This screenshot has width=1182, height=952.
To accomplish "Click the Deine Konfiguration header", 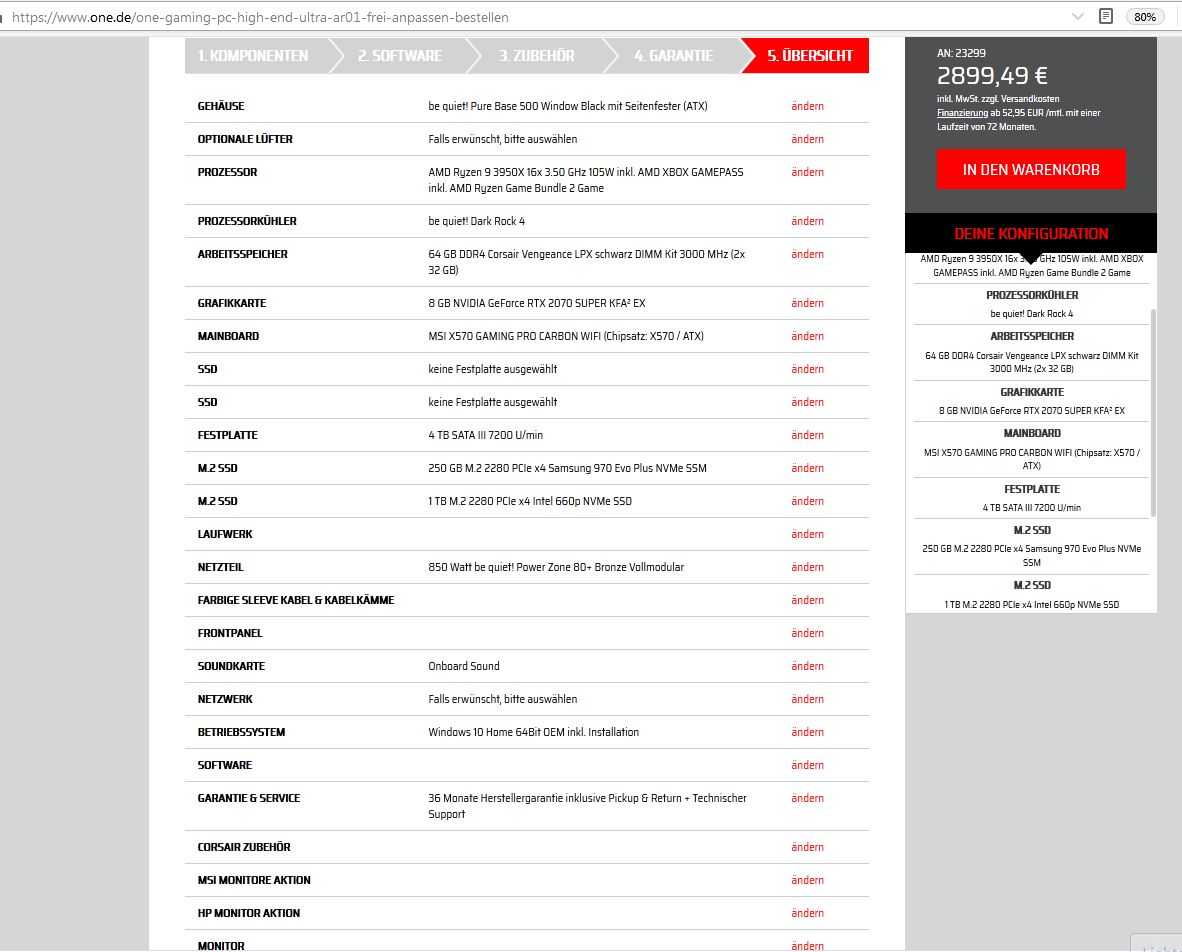I will pyautogui.click(x=1030, y=234).
